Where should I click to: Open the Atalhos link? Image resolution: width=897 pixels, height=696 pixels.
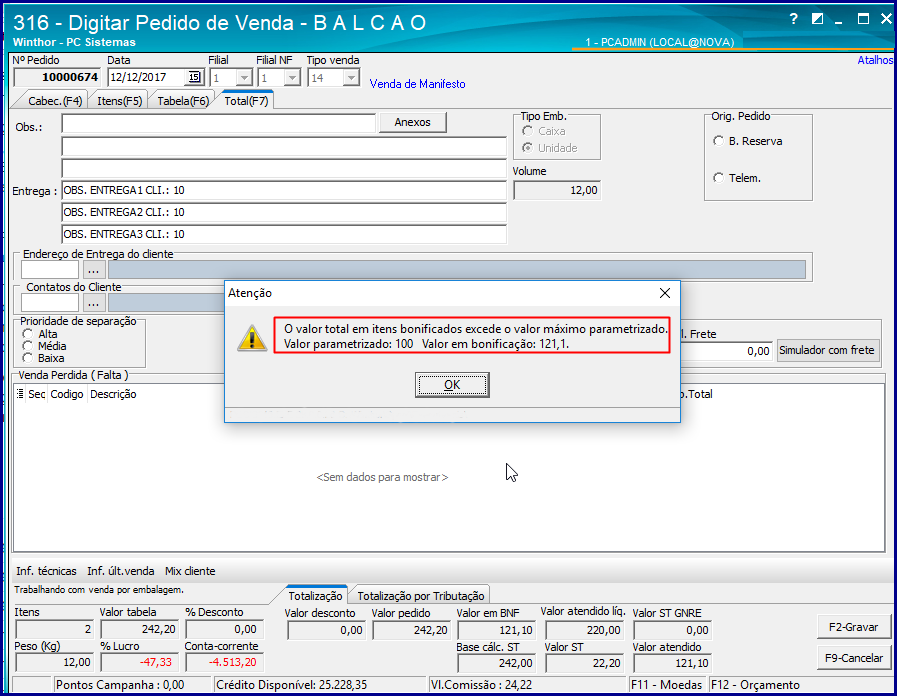pyautogui.click(x=875, y=59)
